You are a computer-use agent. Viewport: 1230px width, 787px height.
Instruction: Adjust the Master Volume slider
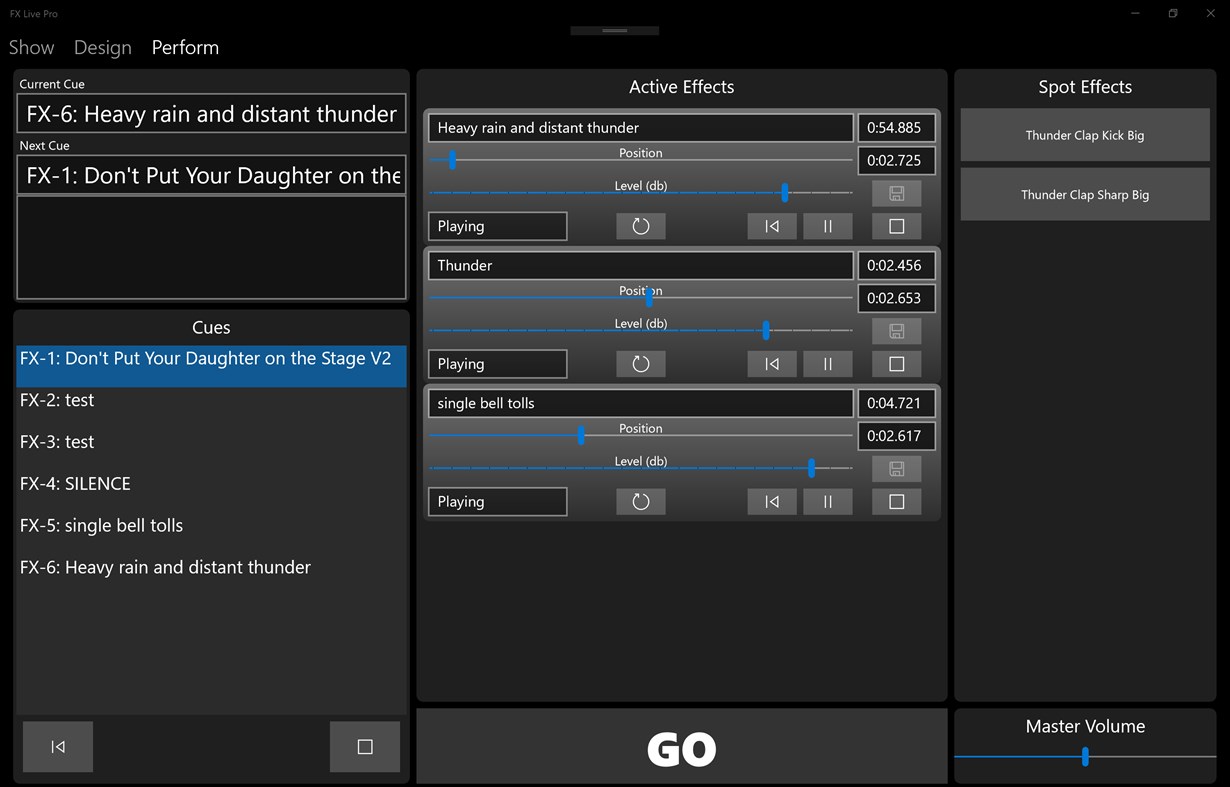coord(1085,758)
